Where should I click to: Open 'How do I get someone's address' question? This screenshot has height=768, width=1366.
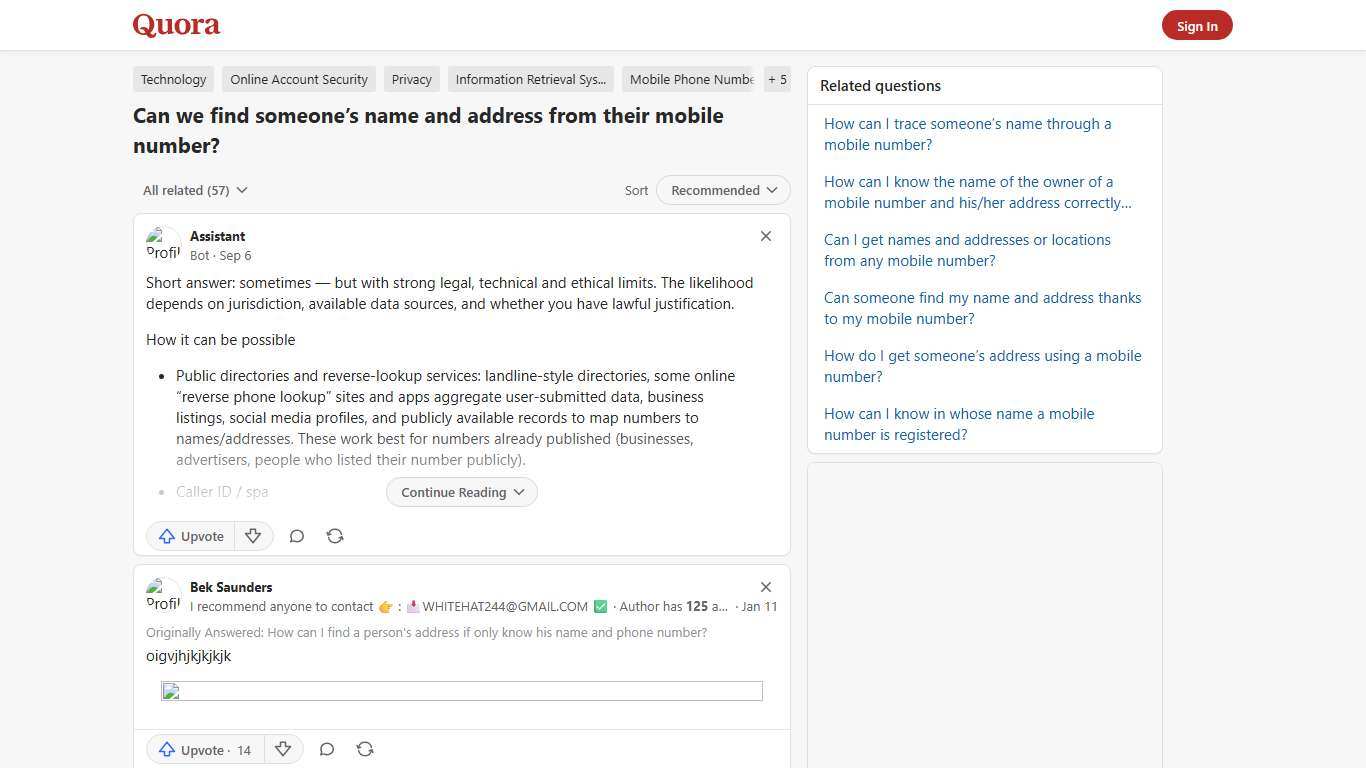982,366
